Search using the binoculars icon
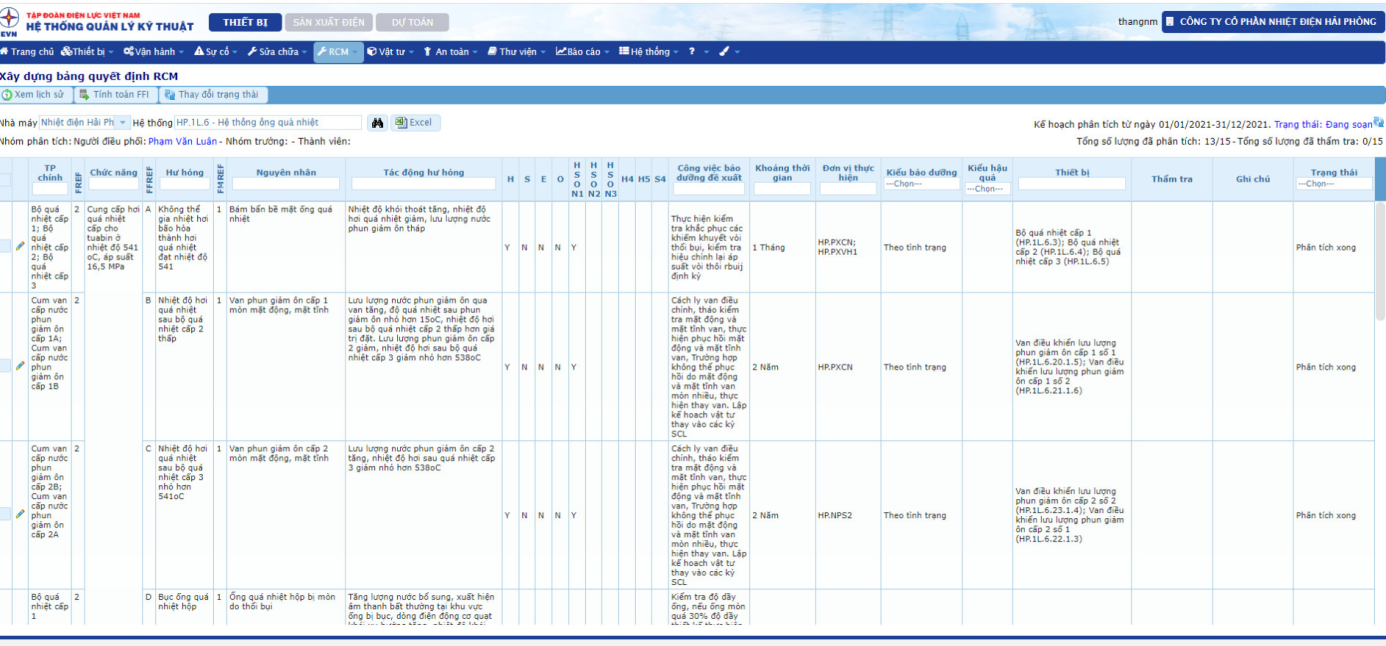 tap(378, 123)
